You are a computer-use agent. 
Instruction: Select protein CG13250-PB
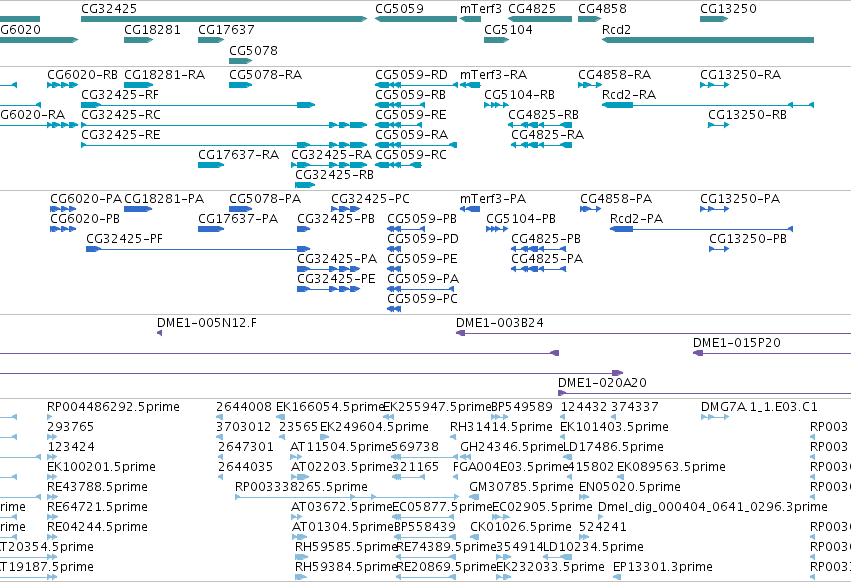[x=748, y=239]
